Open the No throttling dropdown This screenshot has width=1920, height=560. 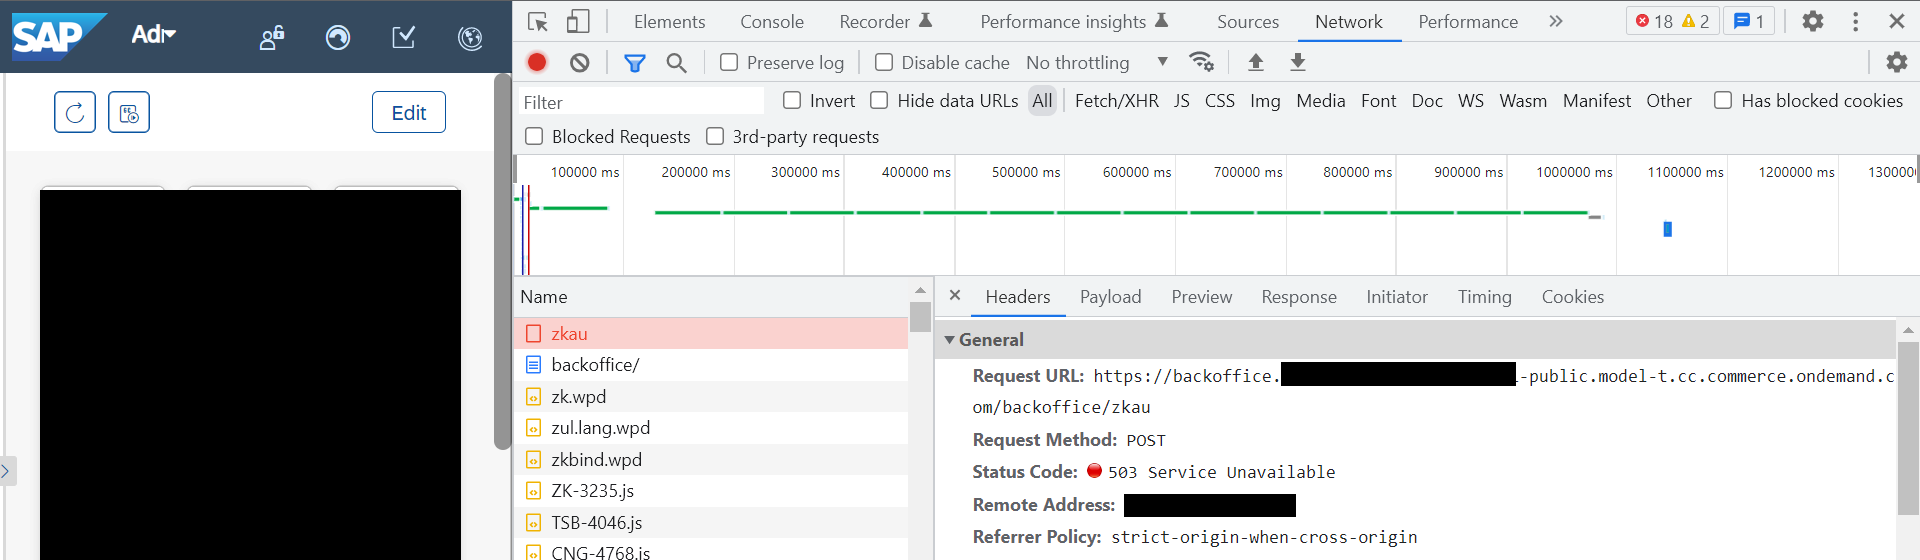[1097, 62]
